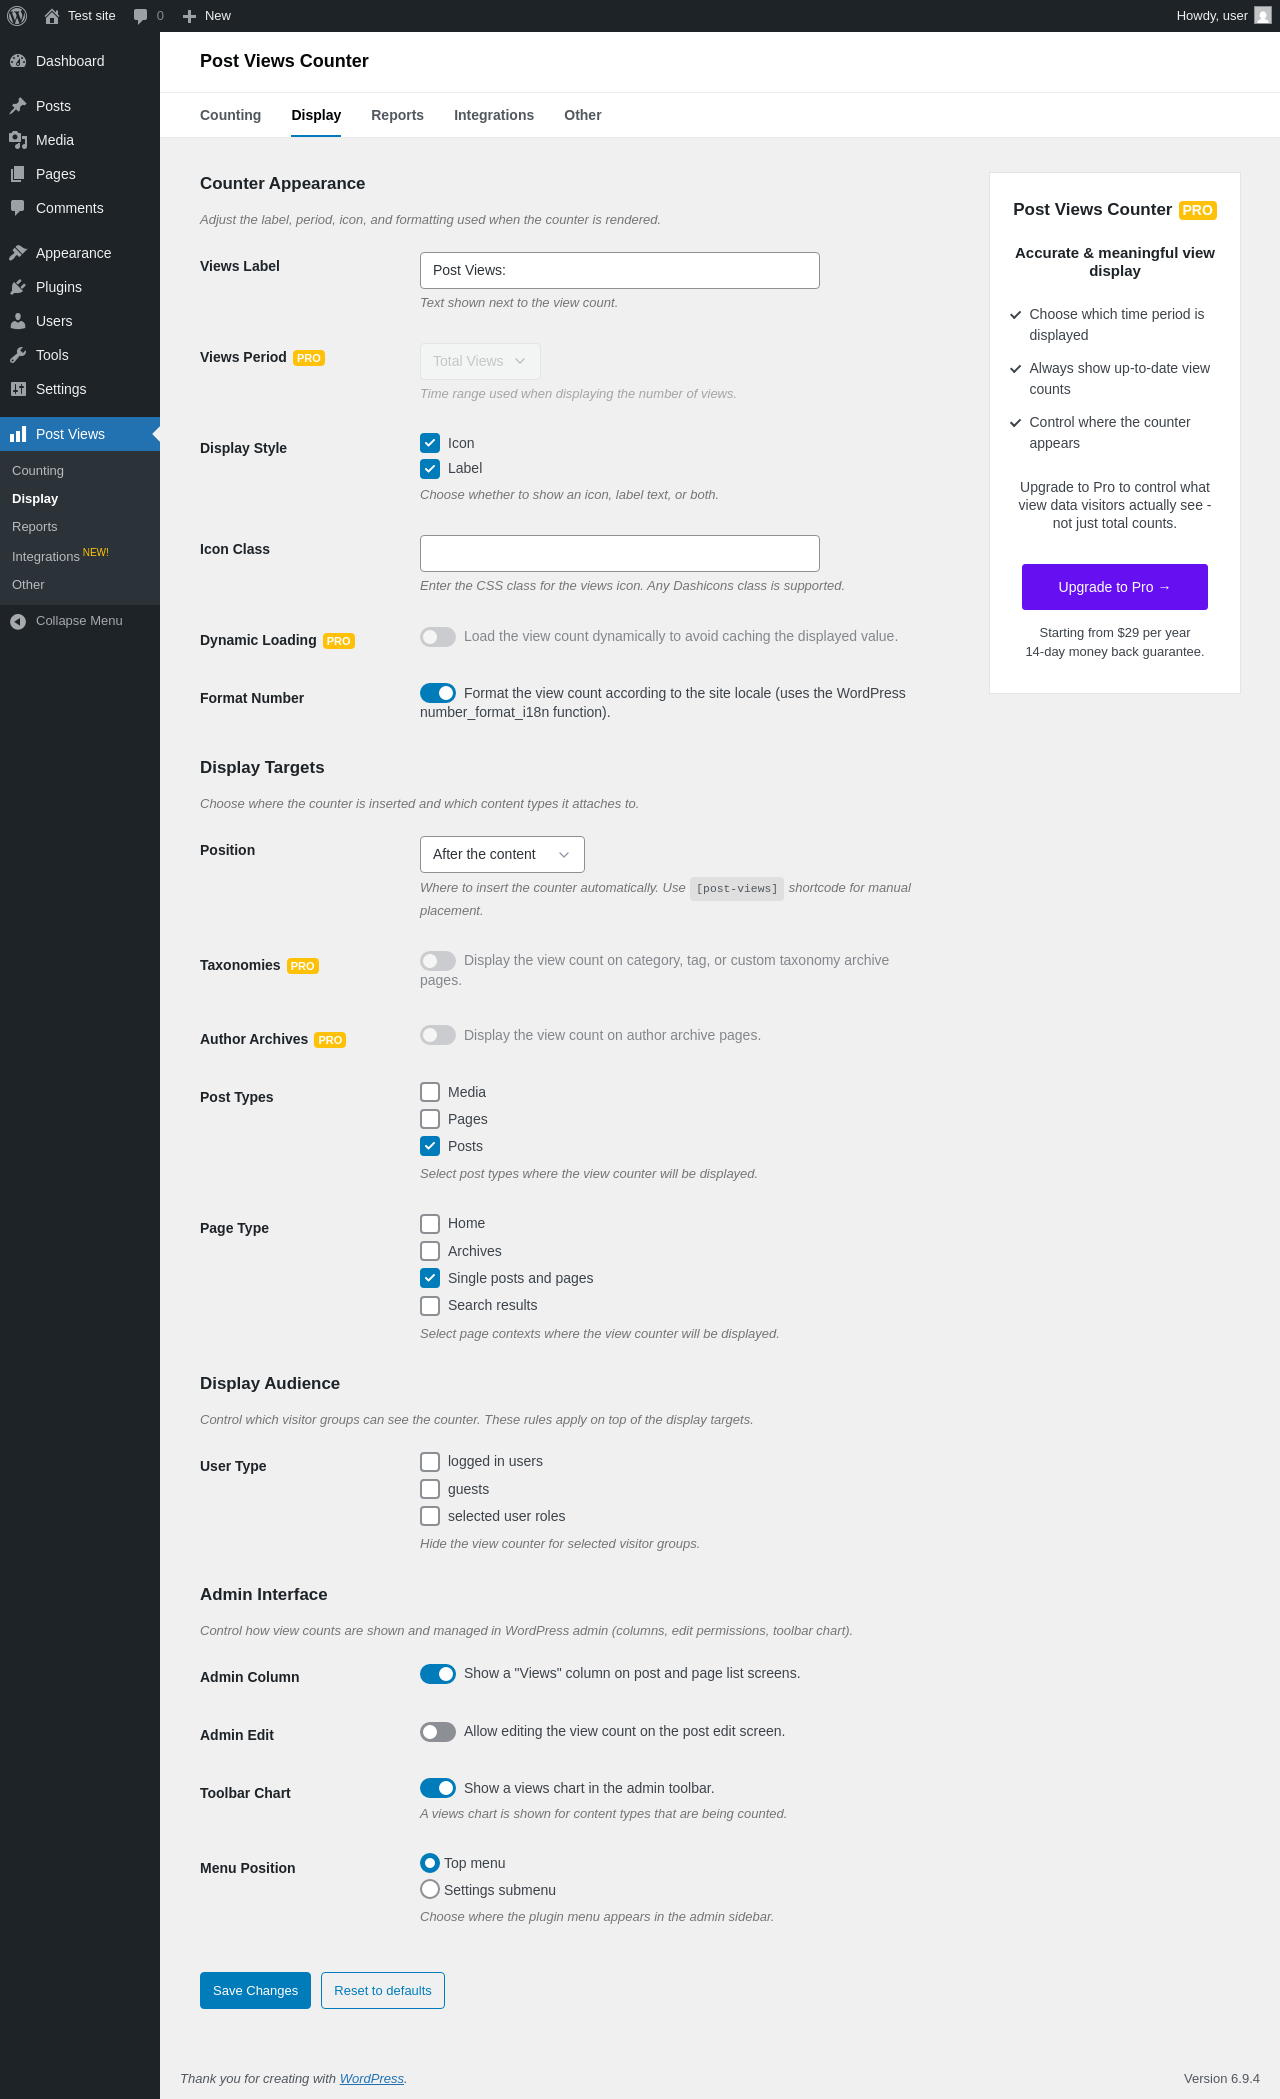This screenshot has height=2099, width=1280.
Task: Click the plus New icon
Action: [189, 16]
